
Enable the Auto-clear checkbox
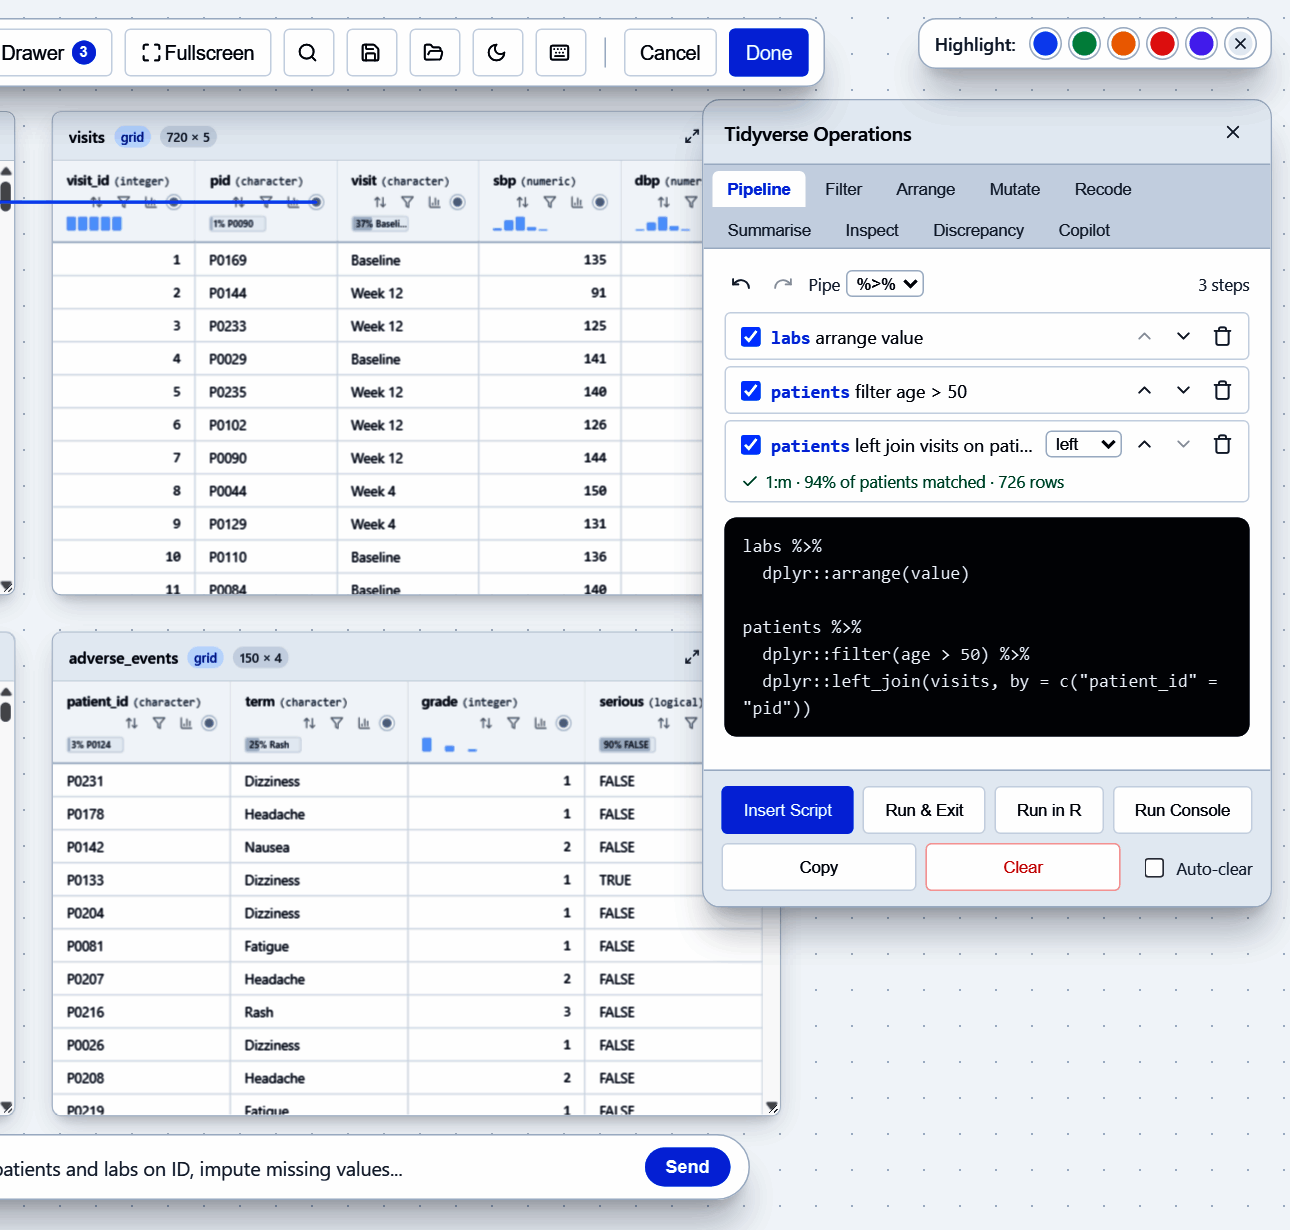1154,868
